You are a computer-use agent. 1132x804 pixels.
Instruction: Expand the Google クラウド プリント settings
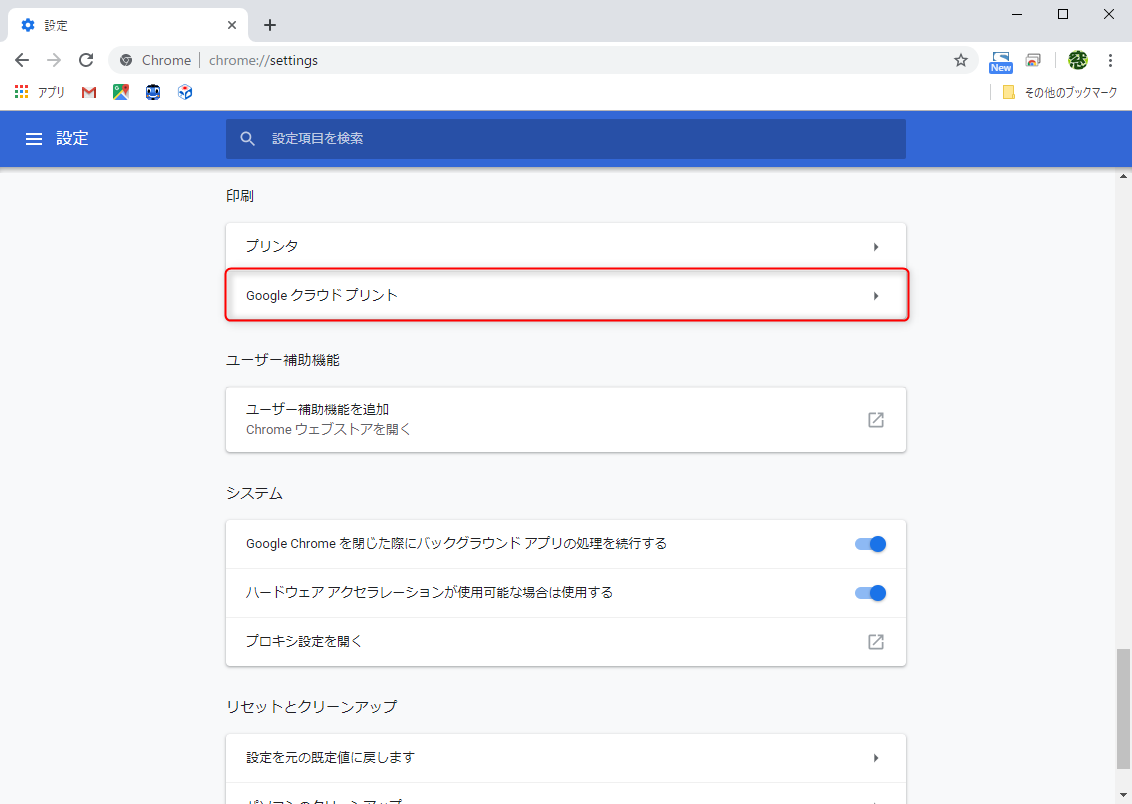(566, 295)
